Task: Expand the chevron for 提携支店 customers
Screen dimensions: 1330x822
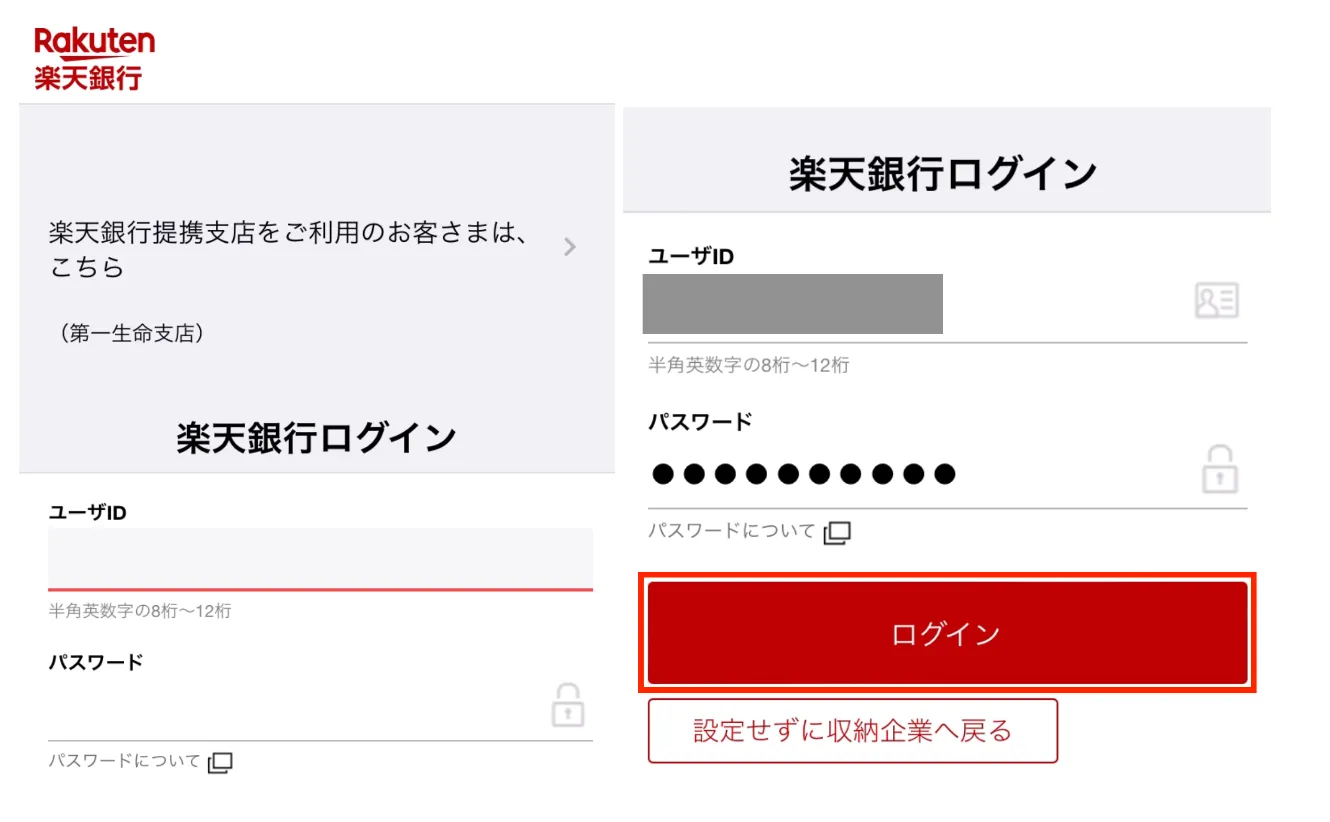Action: click(x=570, y=247)
